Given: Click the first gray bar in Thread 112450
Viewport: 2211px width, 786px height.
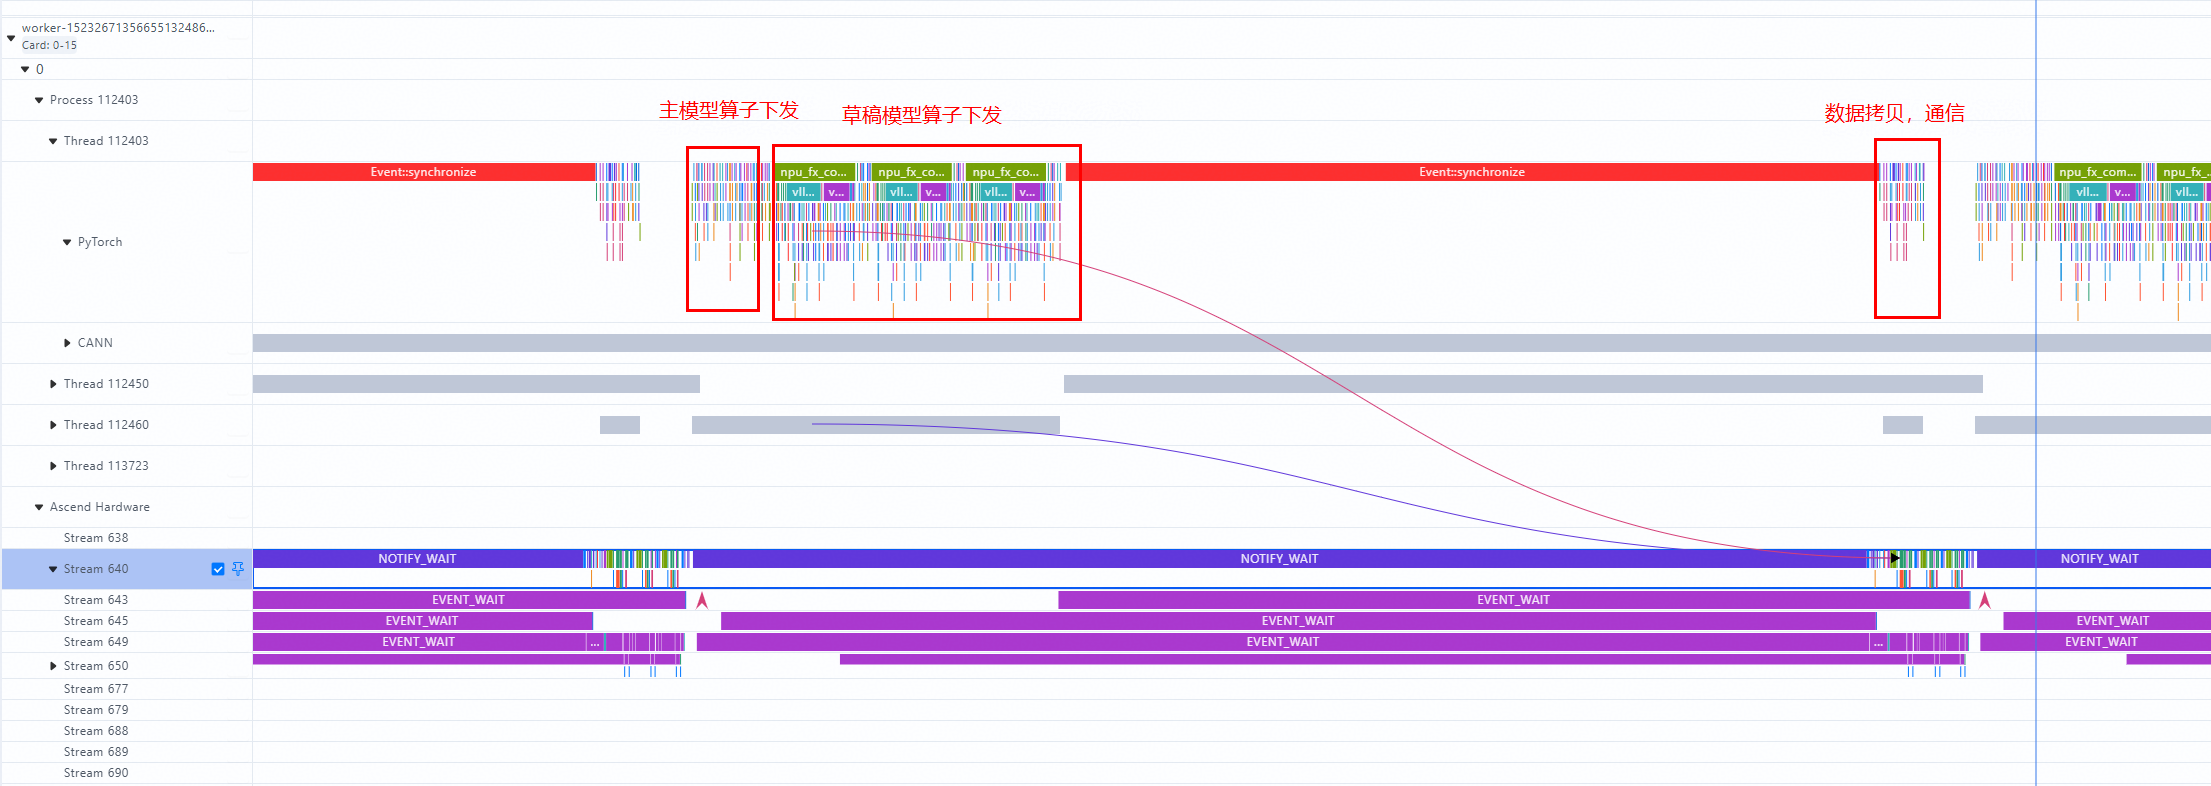Looking at the screenshot, I should tap(476, 384).
